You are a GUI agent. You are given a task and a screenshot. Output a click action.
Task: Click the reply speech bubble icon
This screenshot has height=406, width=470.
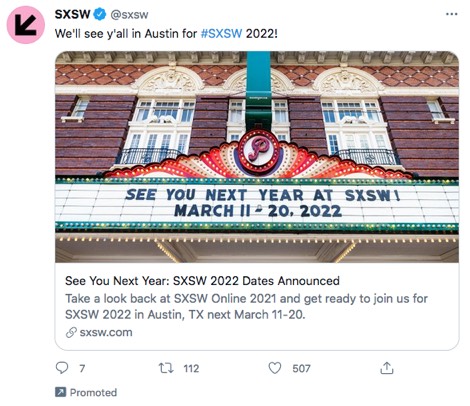click(62, 368)
